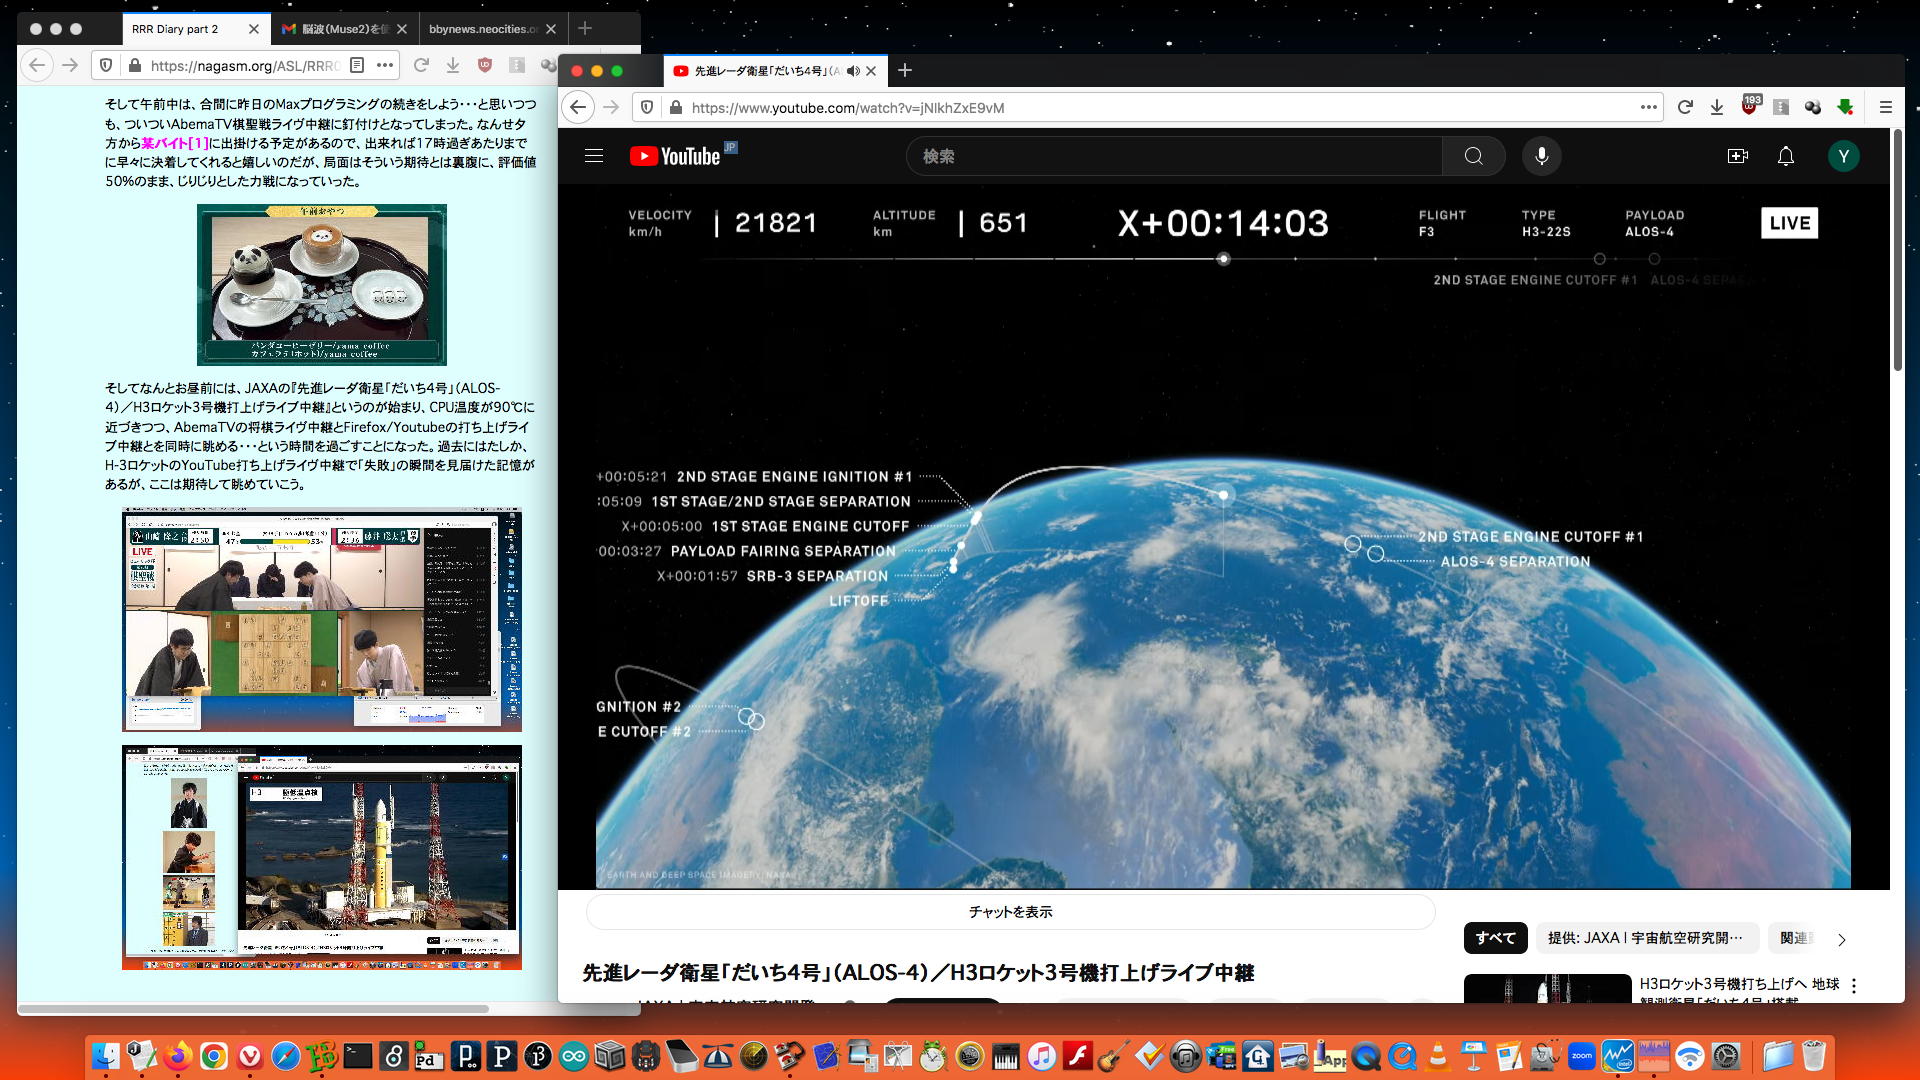Image resolution: width=1920 pixels, height=1080 pixels.
Task: Reload the YouTube page
Action: 1685,107
